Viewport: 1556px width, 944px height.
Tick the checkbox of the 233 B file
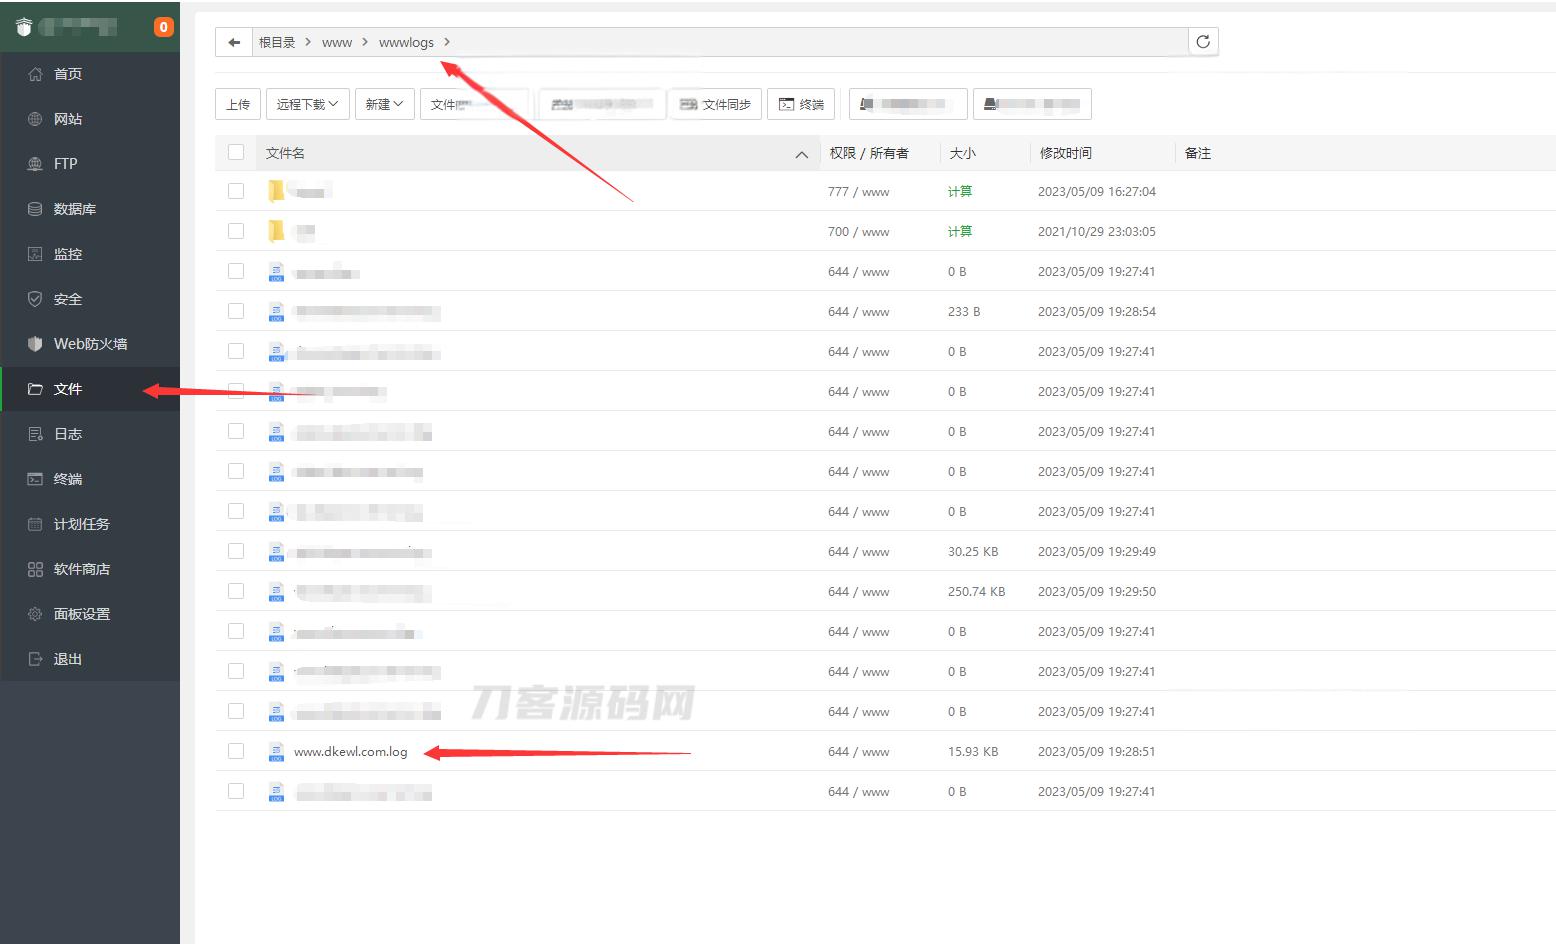(236, 311)
